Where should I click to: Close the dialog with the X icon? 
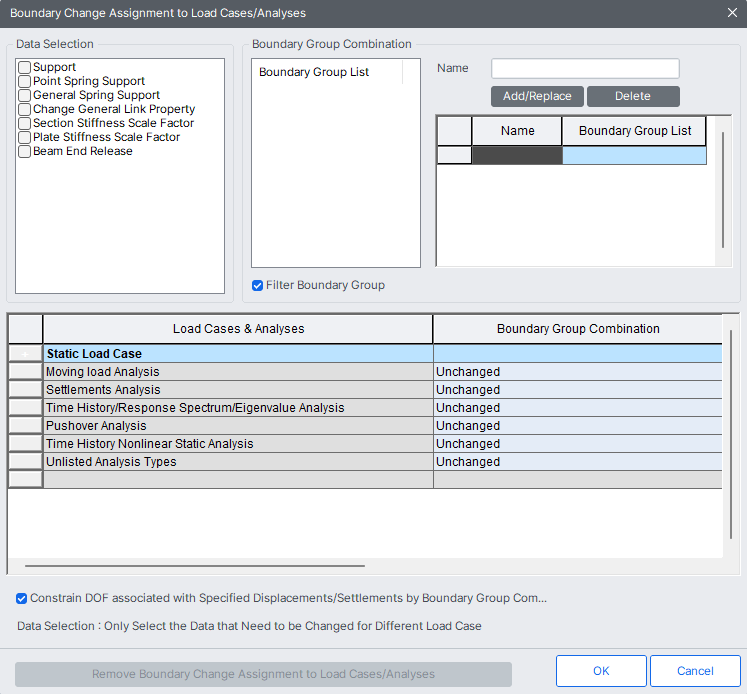pos(732,13)
